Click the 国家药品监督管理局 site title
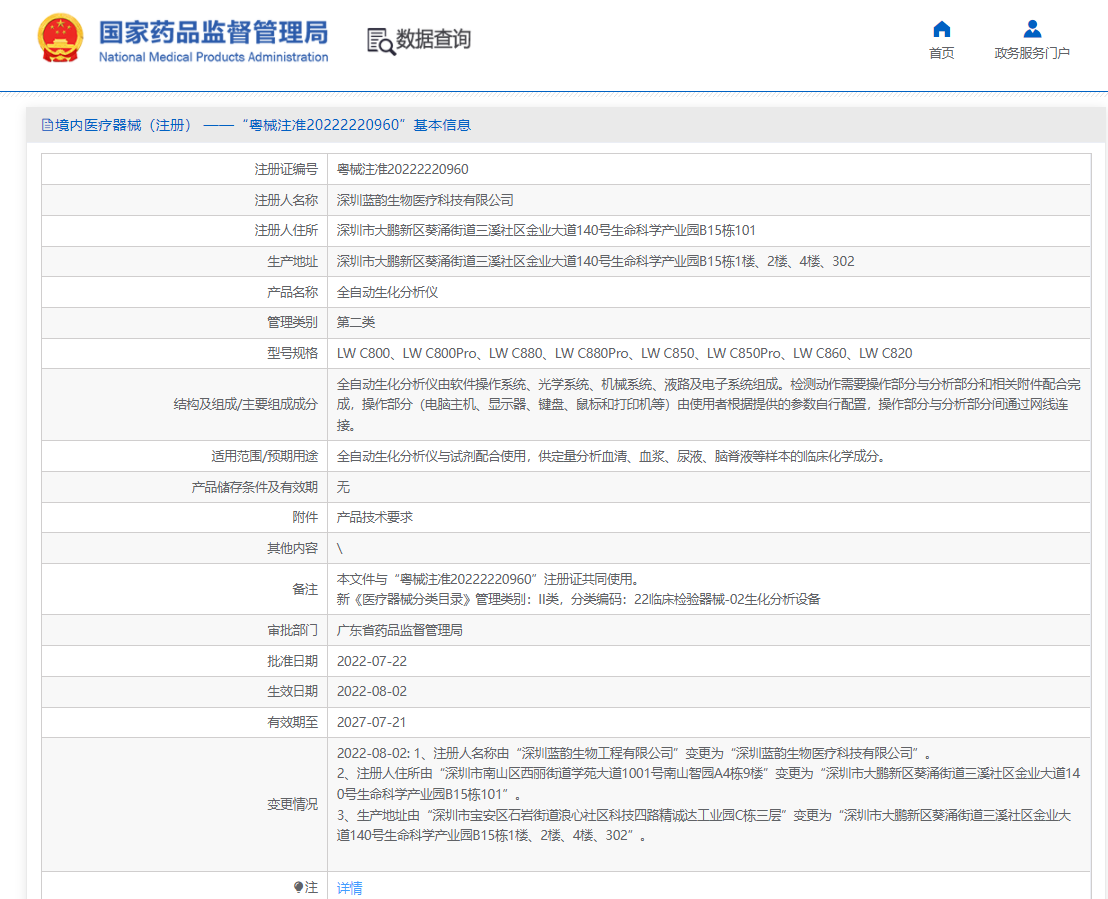 213,33
